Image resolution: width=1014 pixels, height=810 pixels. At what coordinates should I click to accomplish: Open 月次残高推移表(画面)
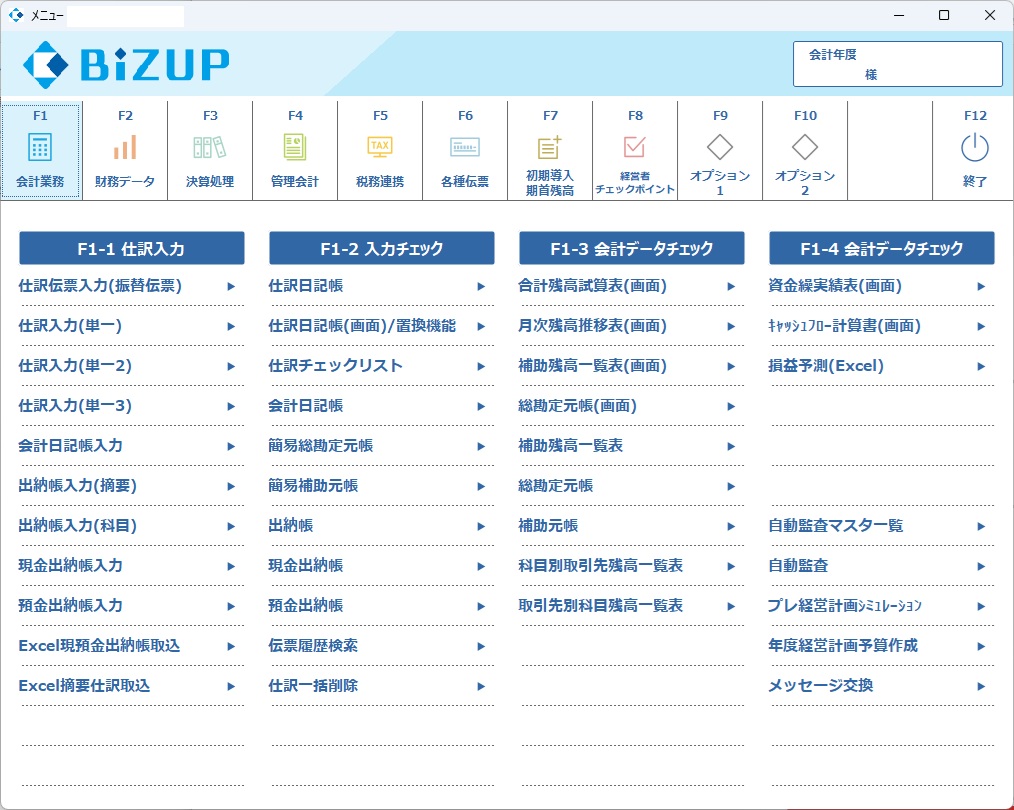pos(592,326)
